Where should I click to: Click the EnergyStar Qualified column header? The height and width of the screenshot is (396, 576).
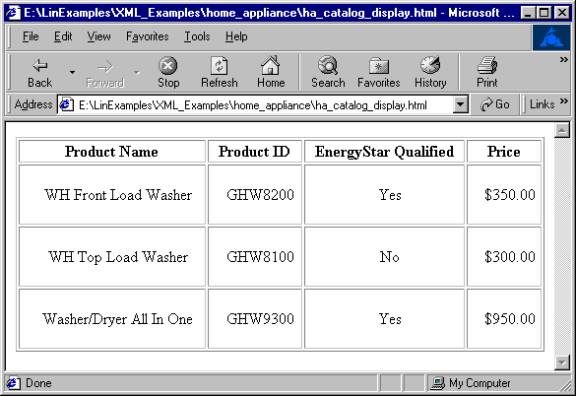point(384,152)
